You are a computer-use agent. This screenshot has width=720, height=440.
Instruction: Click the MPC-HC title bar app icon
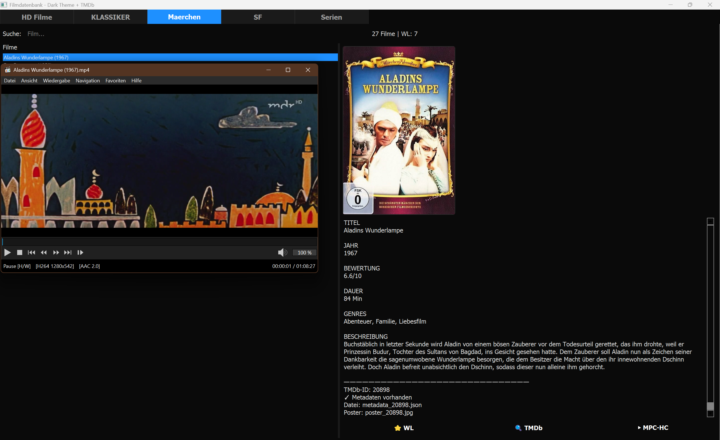pyautogui.click(x=7, y=70)
